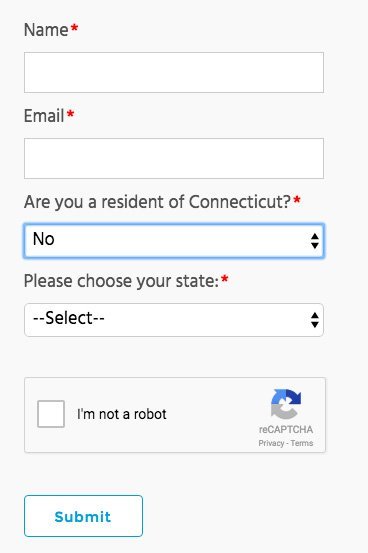This screenshot has width=368, height=553.
Task: Open the Connecticut resident dropdown showing No
Action: pos(174,241)
